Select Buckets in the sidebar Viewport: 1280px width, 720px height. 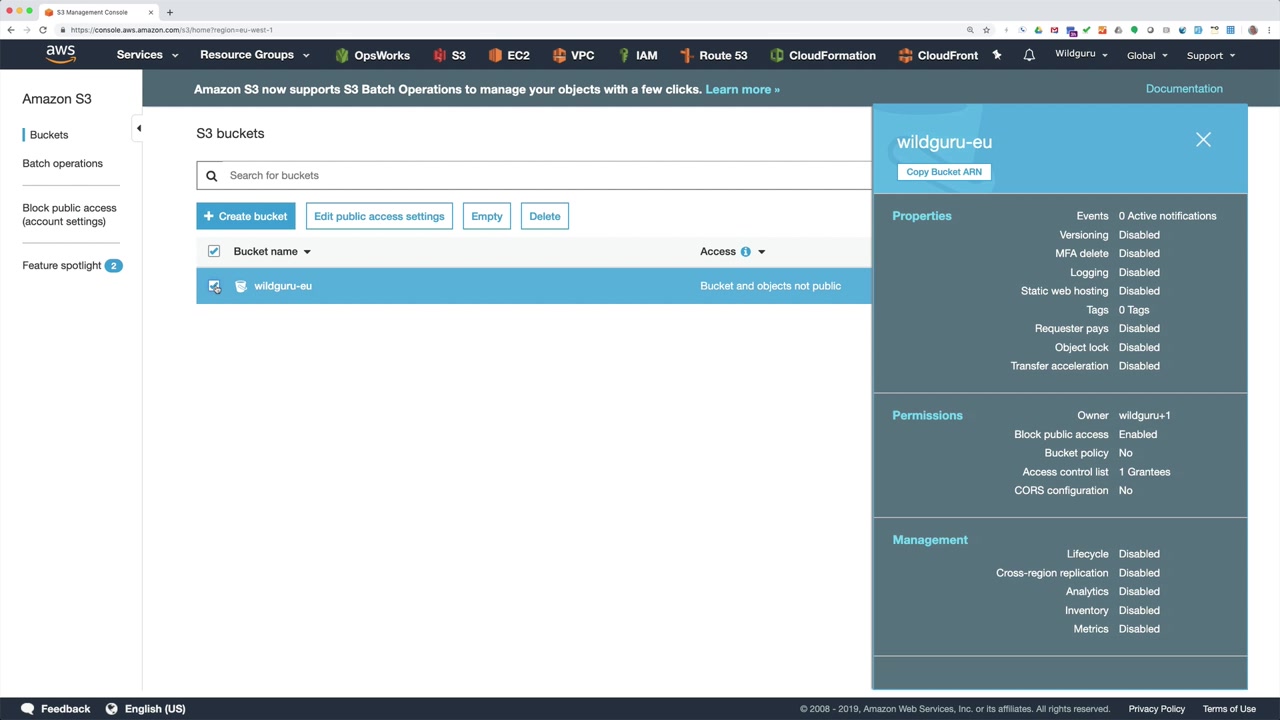click(49, 135)
